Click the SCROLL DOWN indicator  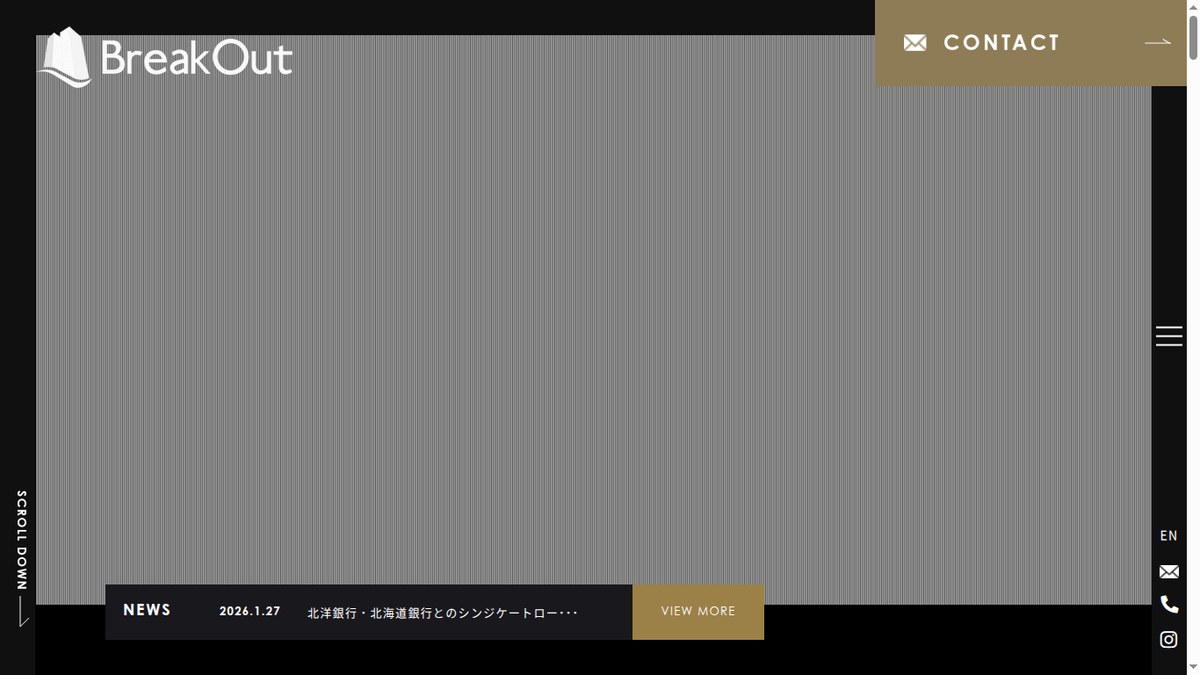coord(23,558)
